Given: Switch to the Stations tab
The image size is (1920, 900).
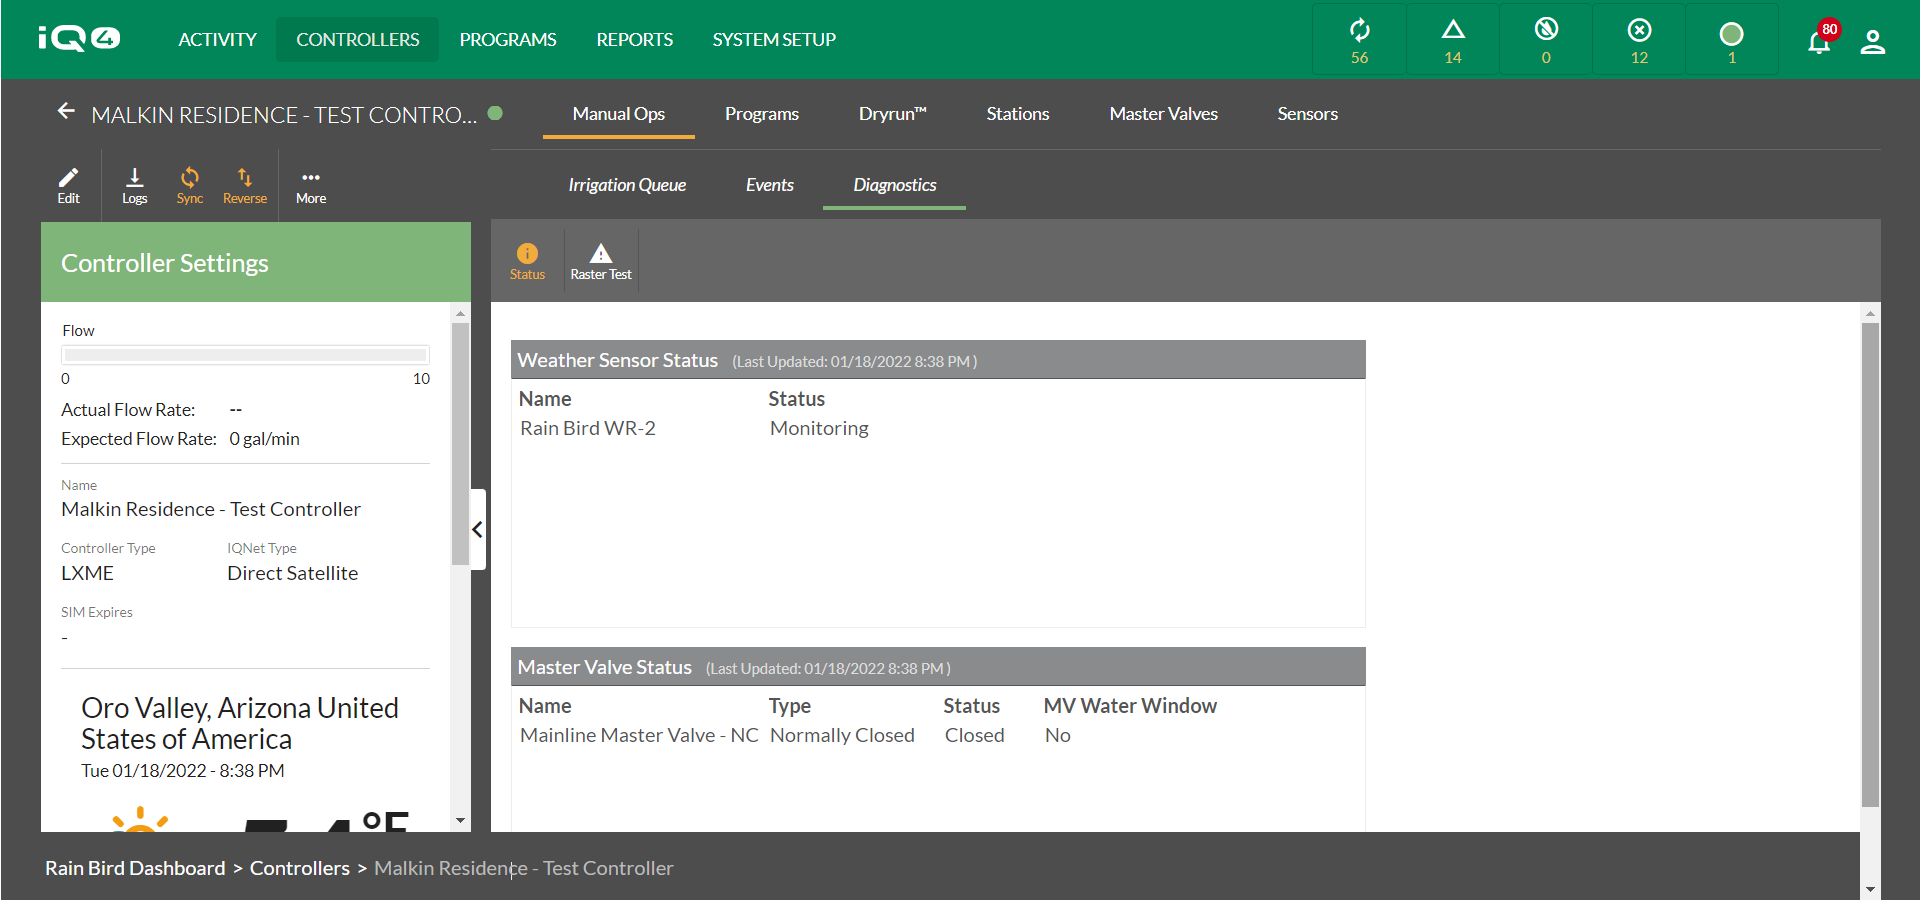Looking at the screenshot, I should (x=1017, y=114).
